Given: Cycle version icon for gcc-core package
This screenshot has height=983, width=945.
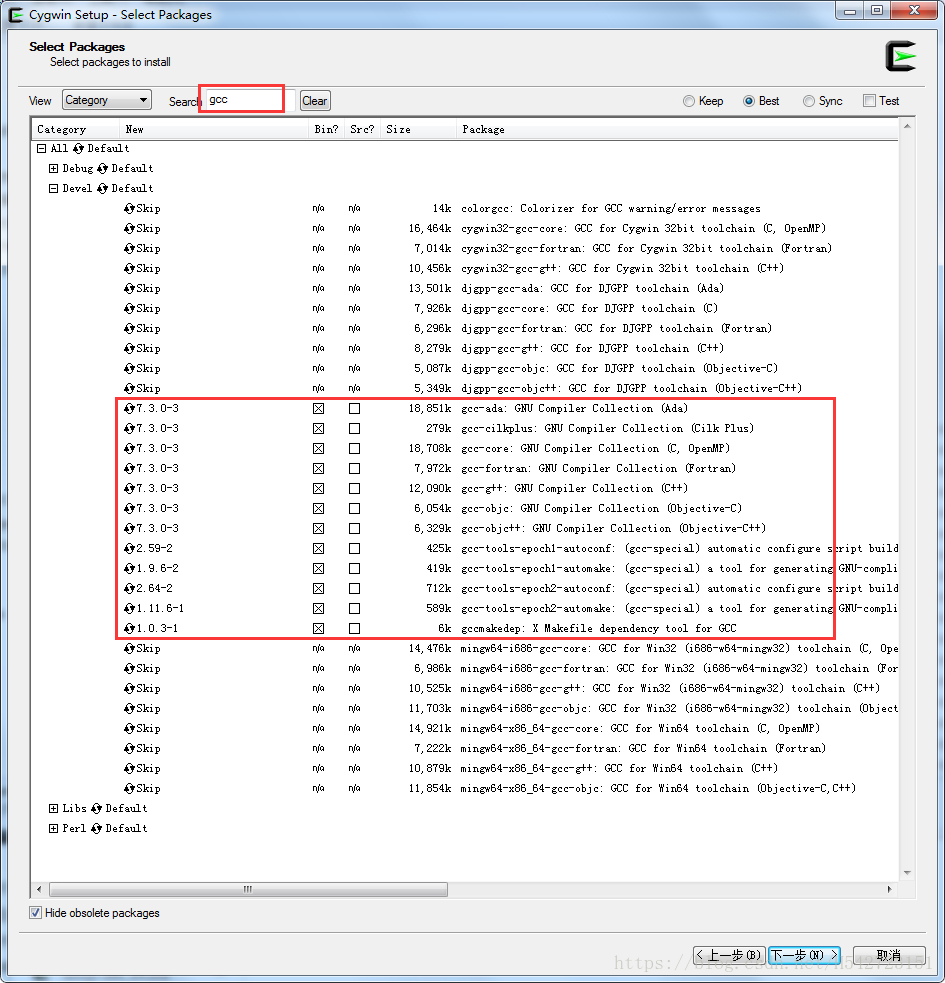Looking at the screenshot, I should (x=129, y=448).
